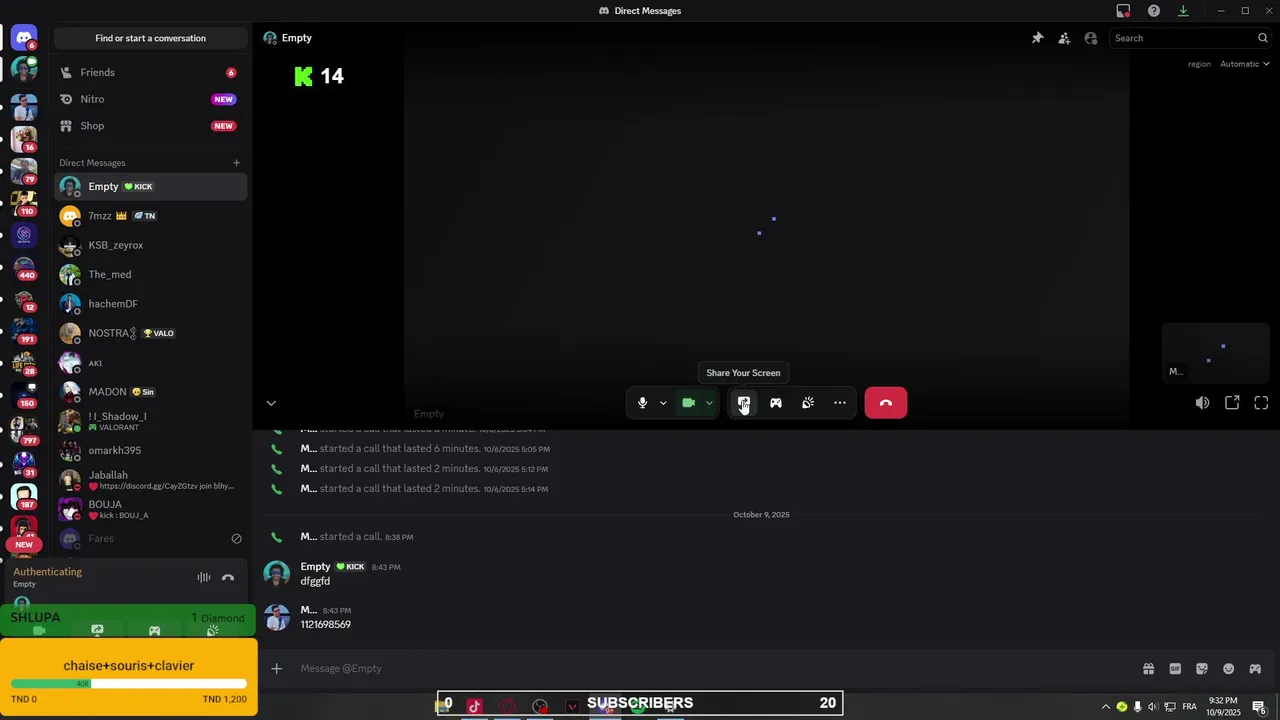
Task: Toggle the microphone mute in call controls
Action: tap(642, 403)
